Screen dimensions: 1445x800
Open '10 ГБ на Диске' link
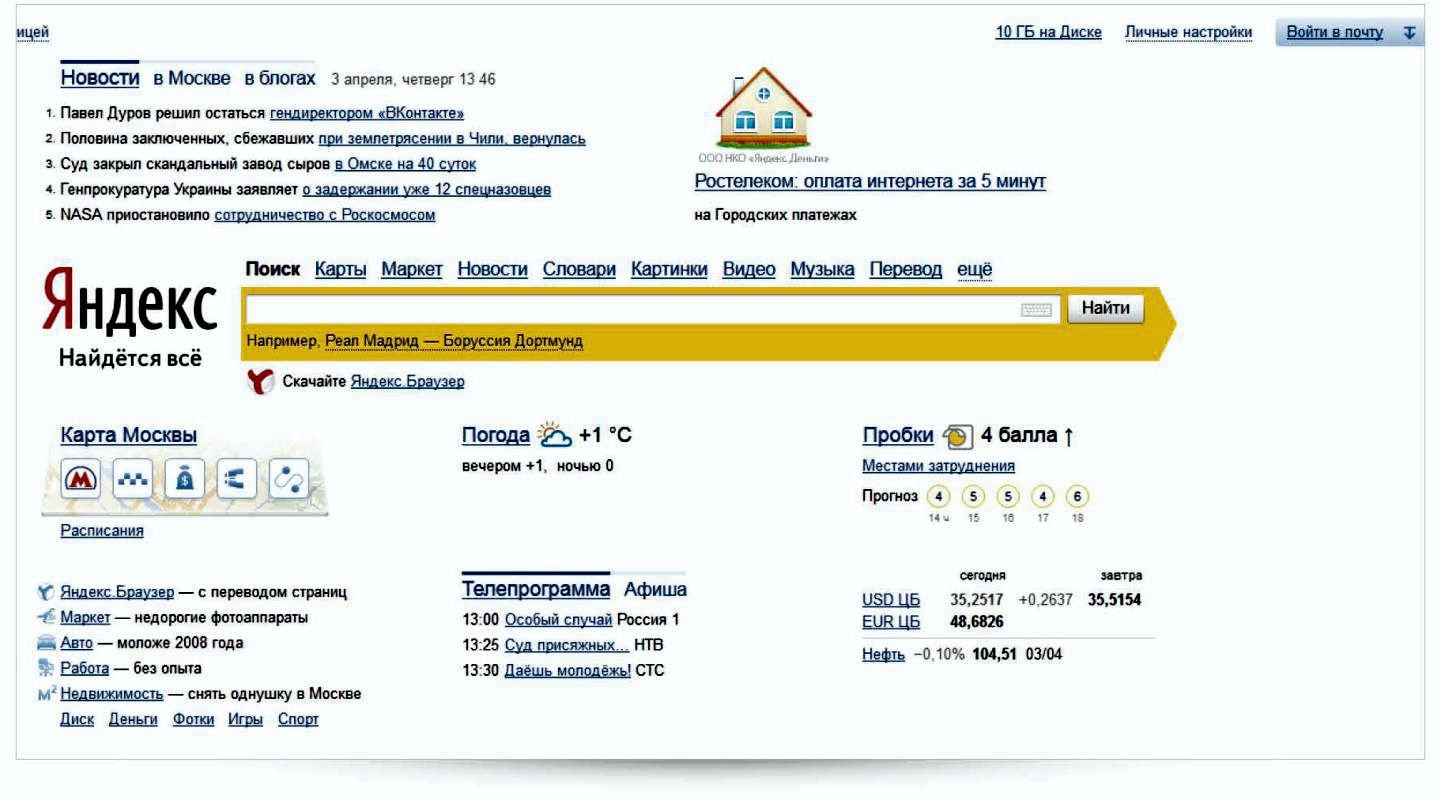click(x=1049, y=33)
